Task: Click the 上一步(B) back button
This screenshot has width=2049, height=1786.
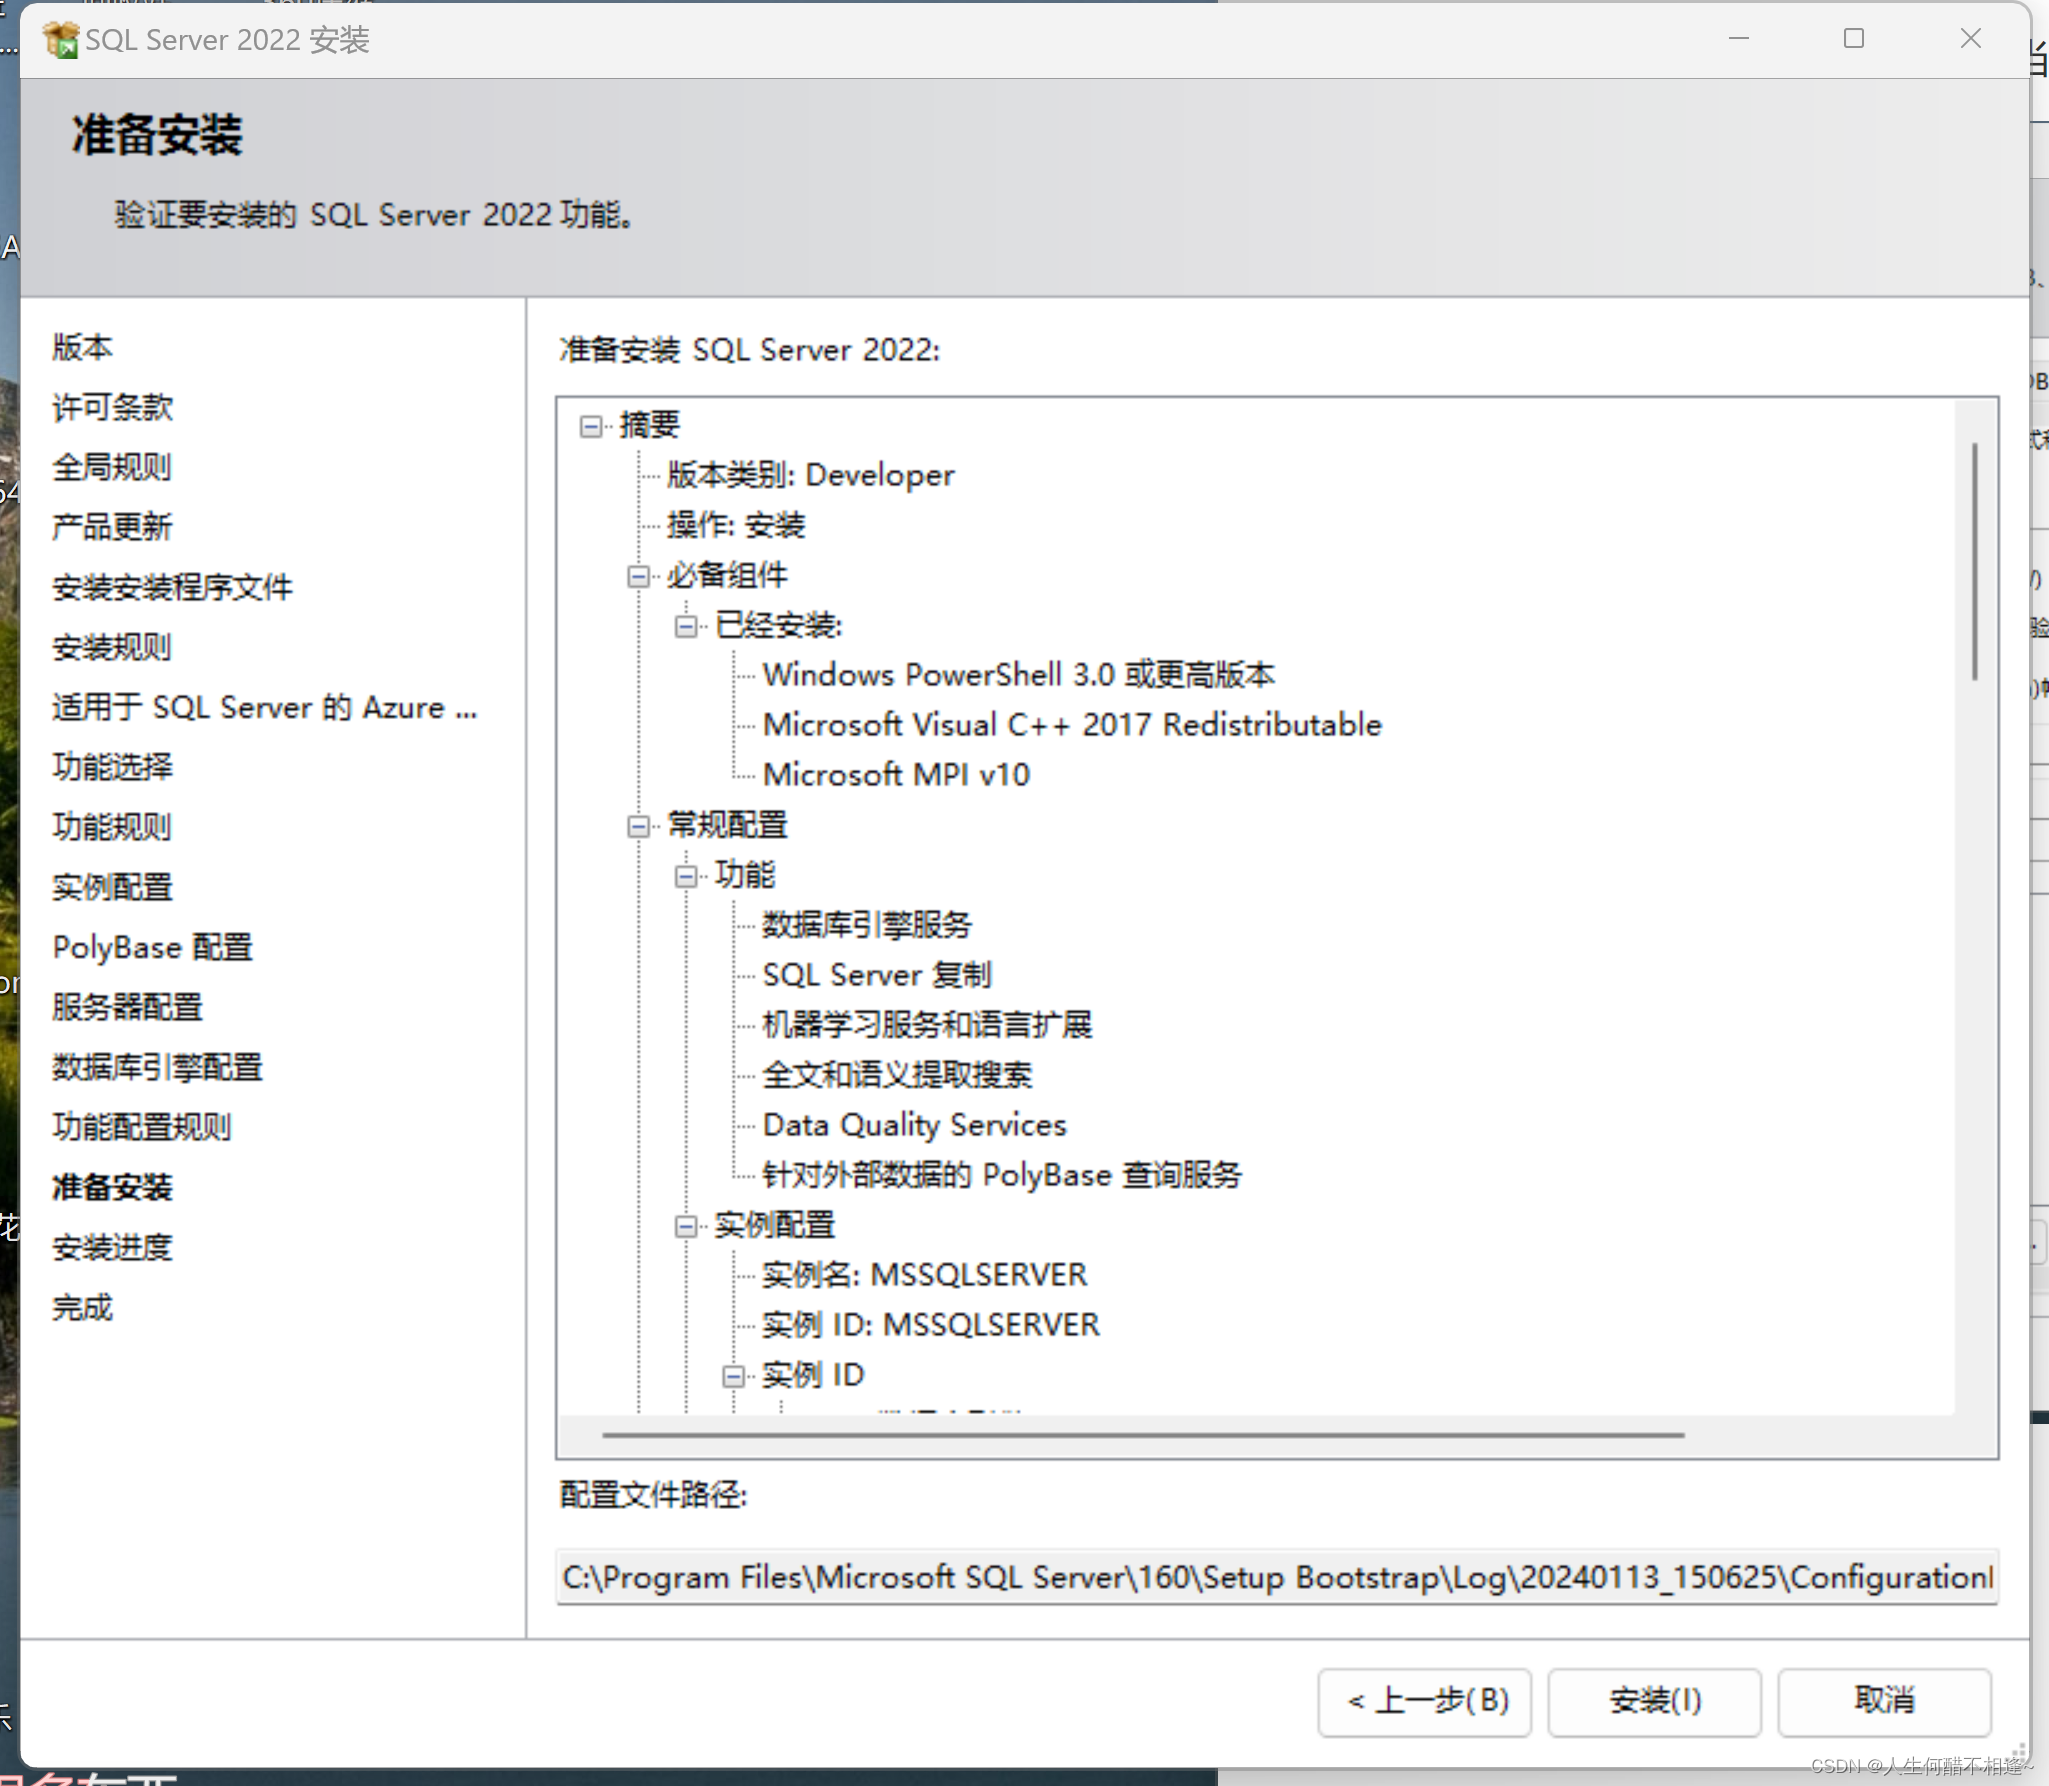Action: (x=1425, y=1701)
